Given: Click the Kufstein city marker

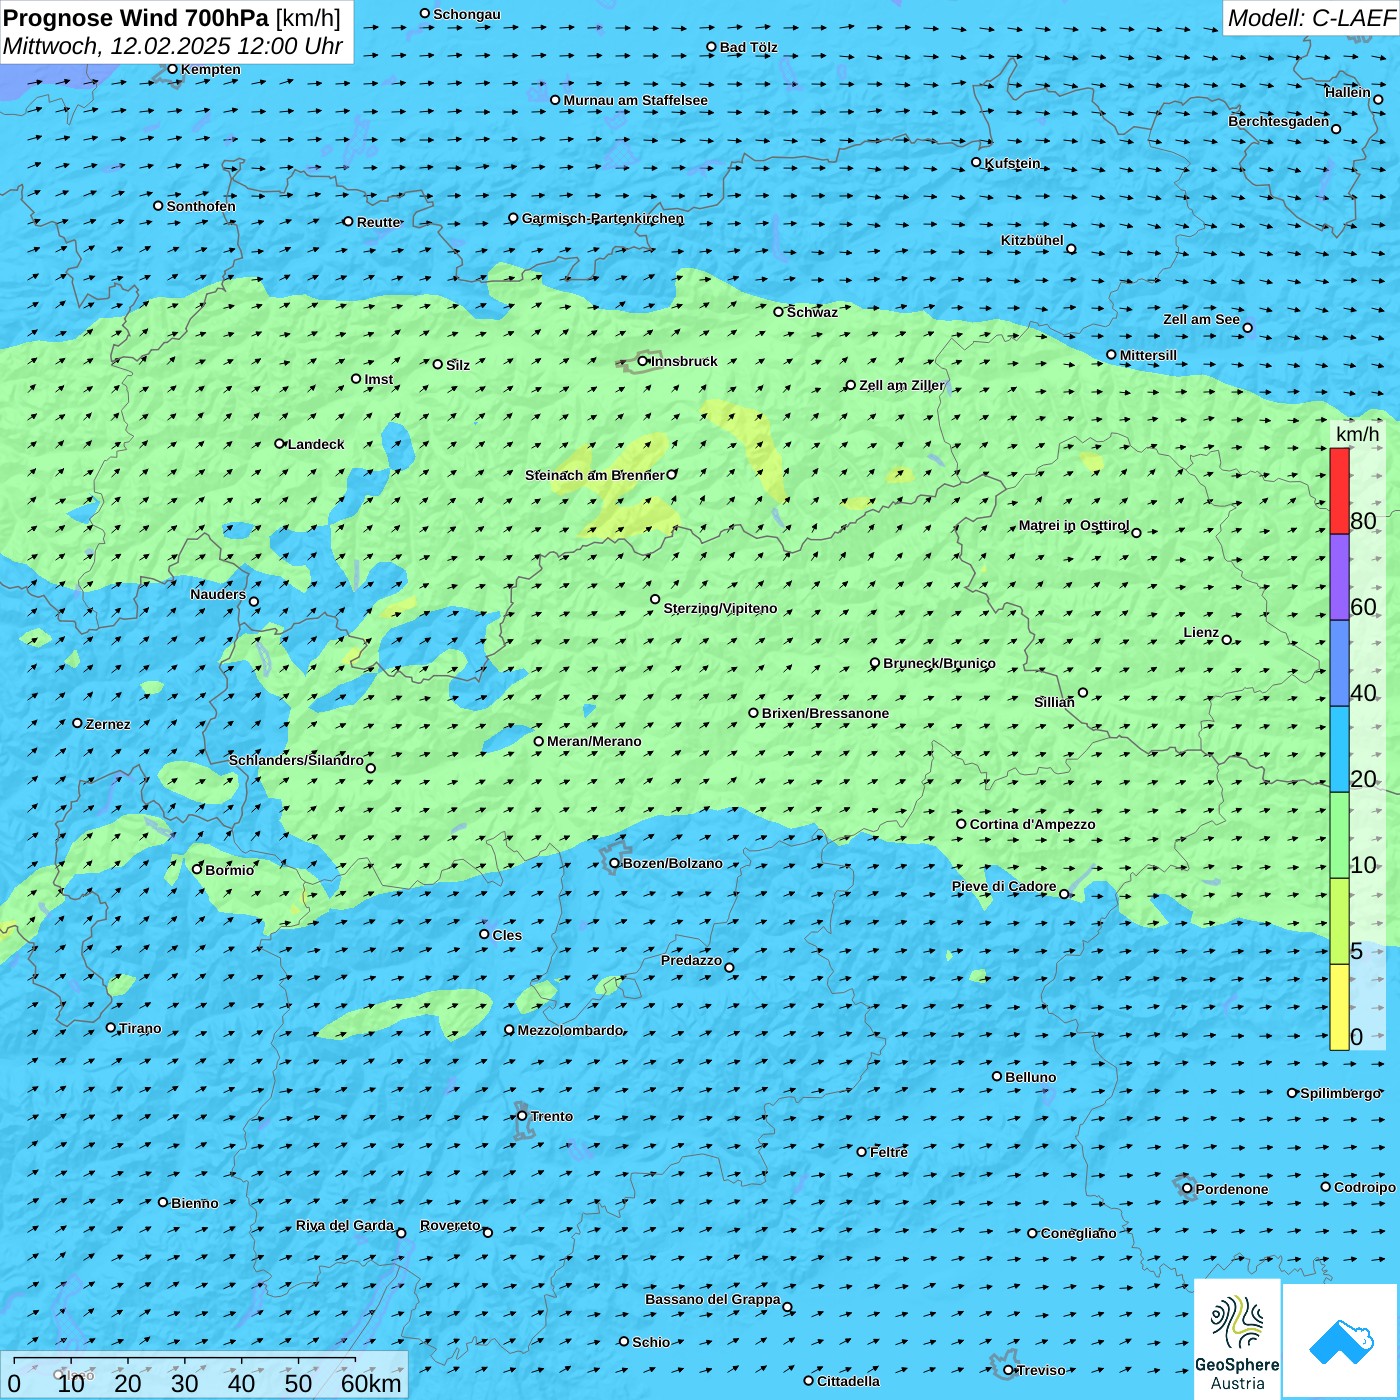Looking at the screenshot, I should pos(976,162).
